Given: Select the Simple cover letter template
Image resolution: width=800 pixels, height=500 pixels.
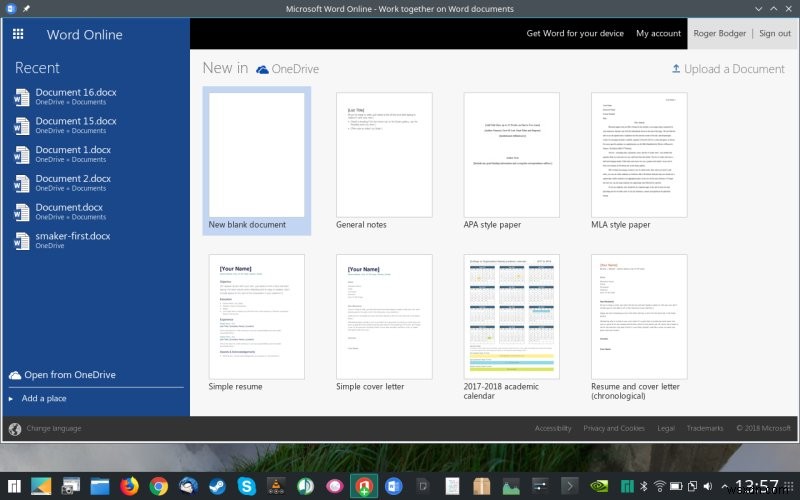Looking at the screenshot, I should pyautogui.click(x=384, y=322).
